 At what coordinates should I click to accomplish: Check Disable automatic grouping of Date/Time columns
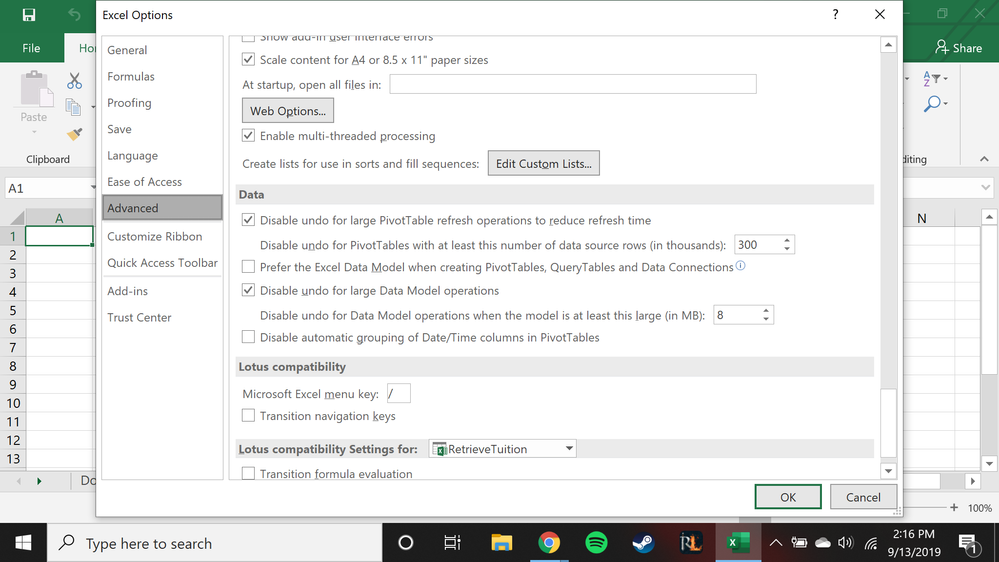click(x=248, y=336)
